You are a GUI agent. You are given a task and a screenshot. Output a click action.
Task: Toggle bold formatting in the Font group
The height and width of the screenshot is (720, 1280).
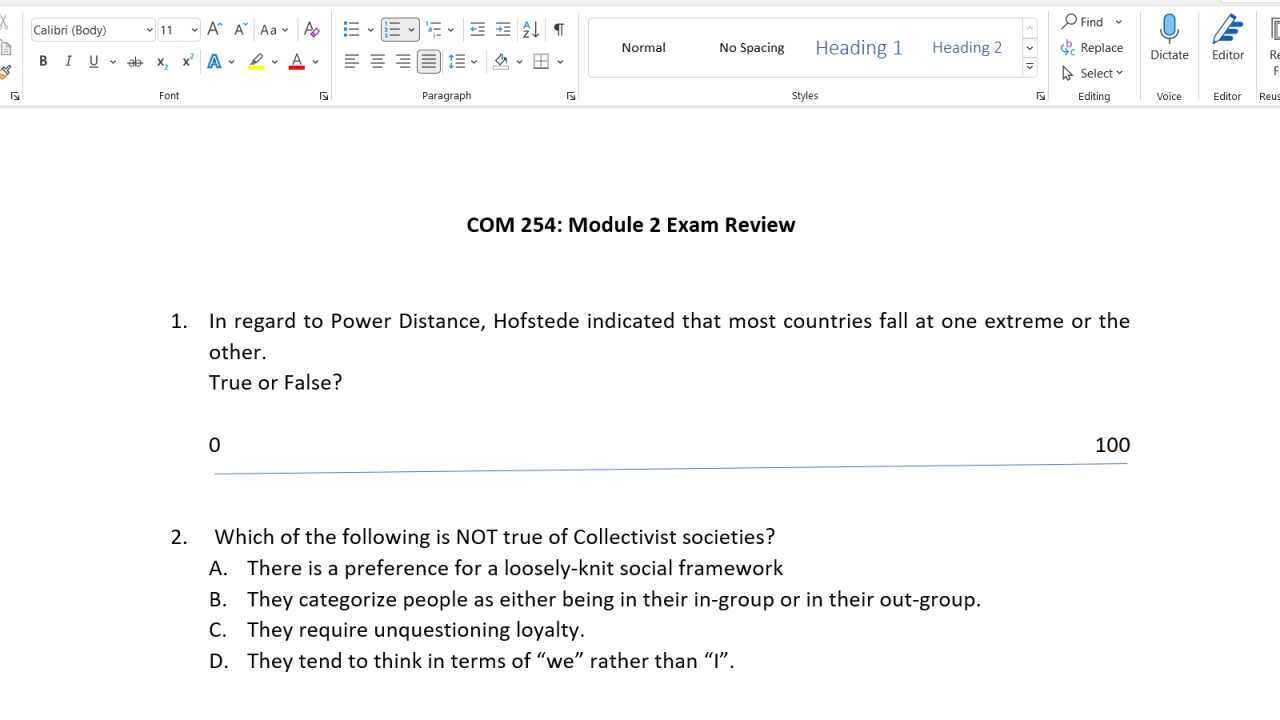[43, 61]
